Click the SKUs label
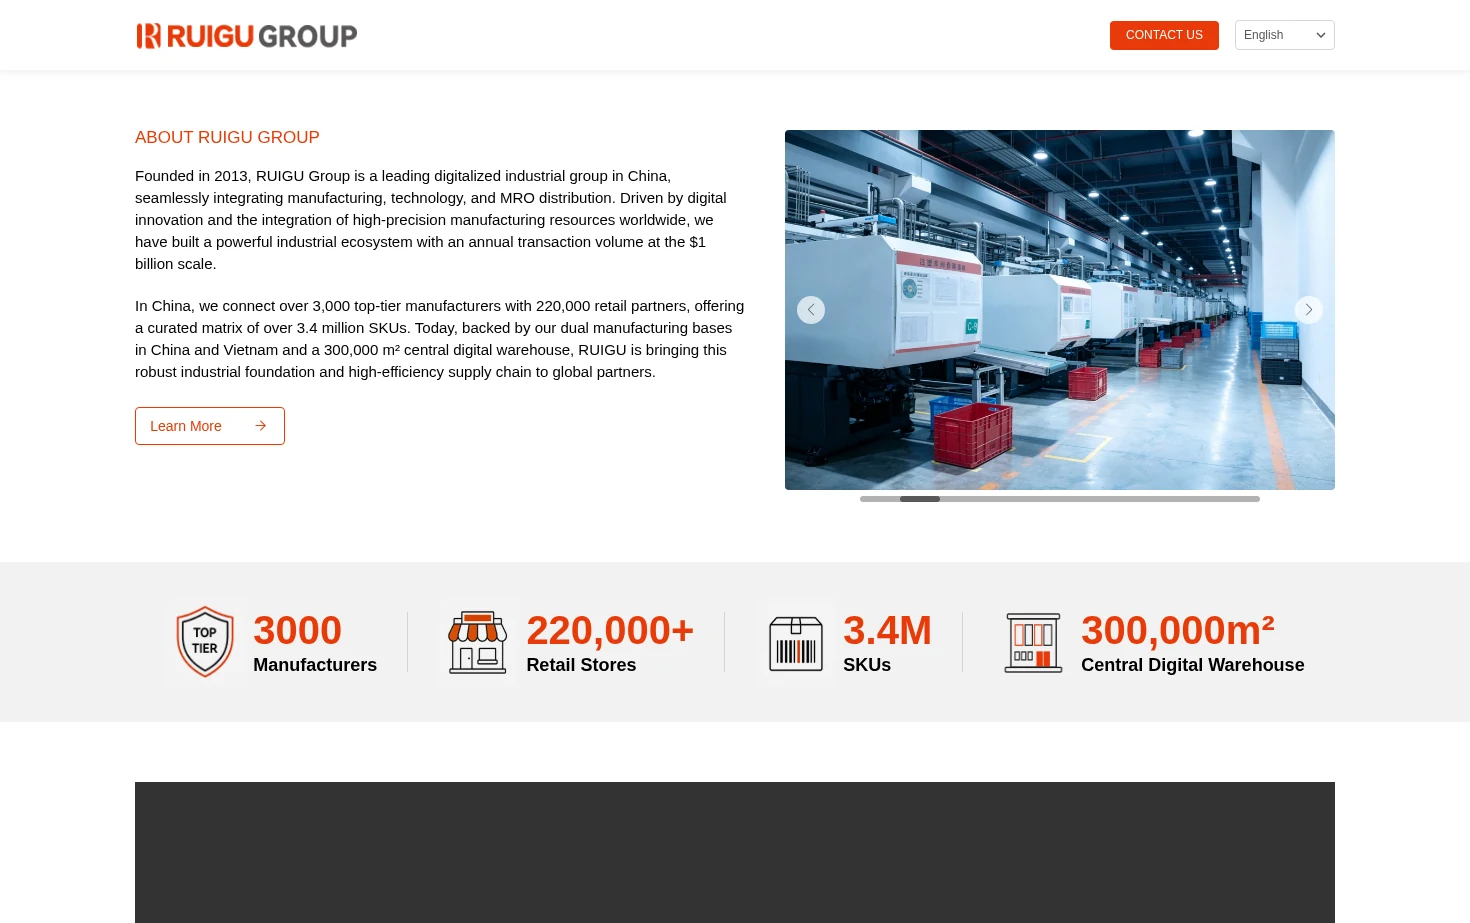 [867, 665]
